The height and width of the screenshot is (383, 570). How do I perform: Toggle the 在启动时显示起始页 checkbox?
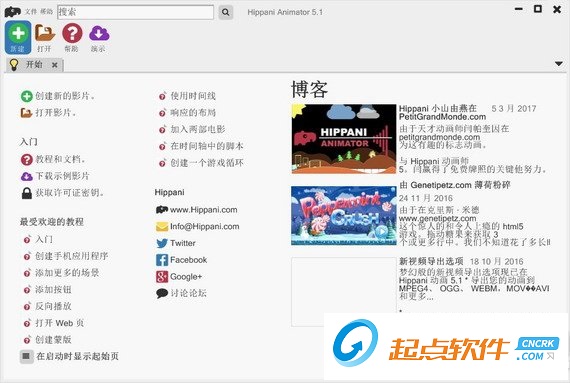pyautogui.click(x=26, y=356)
